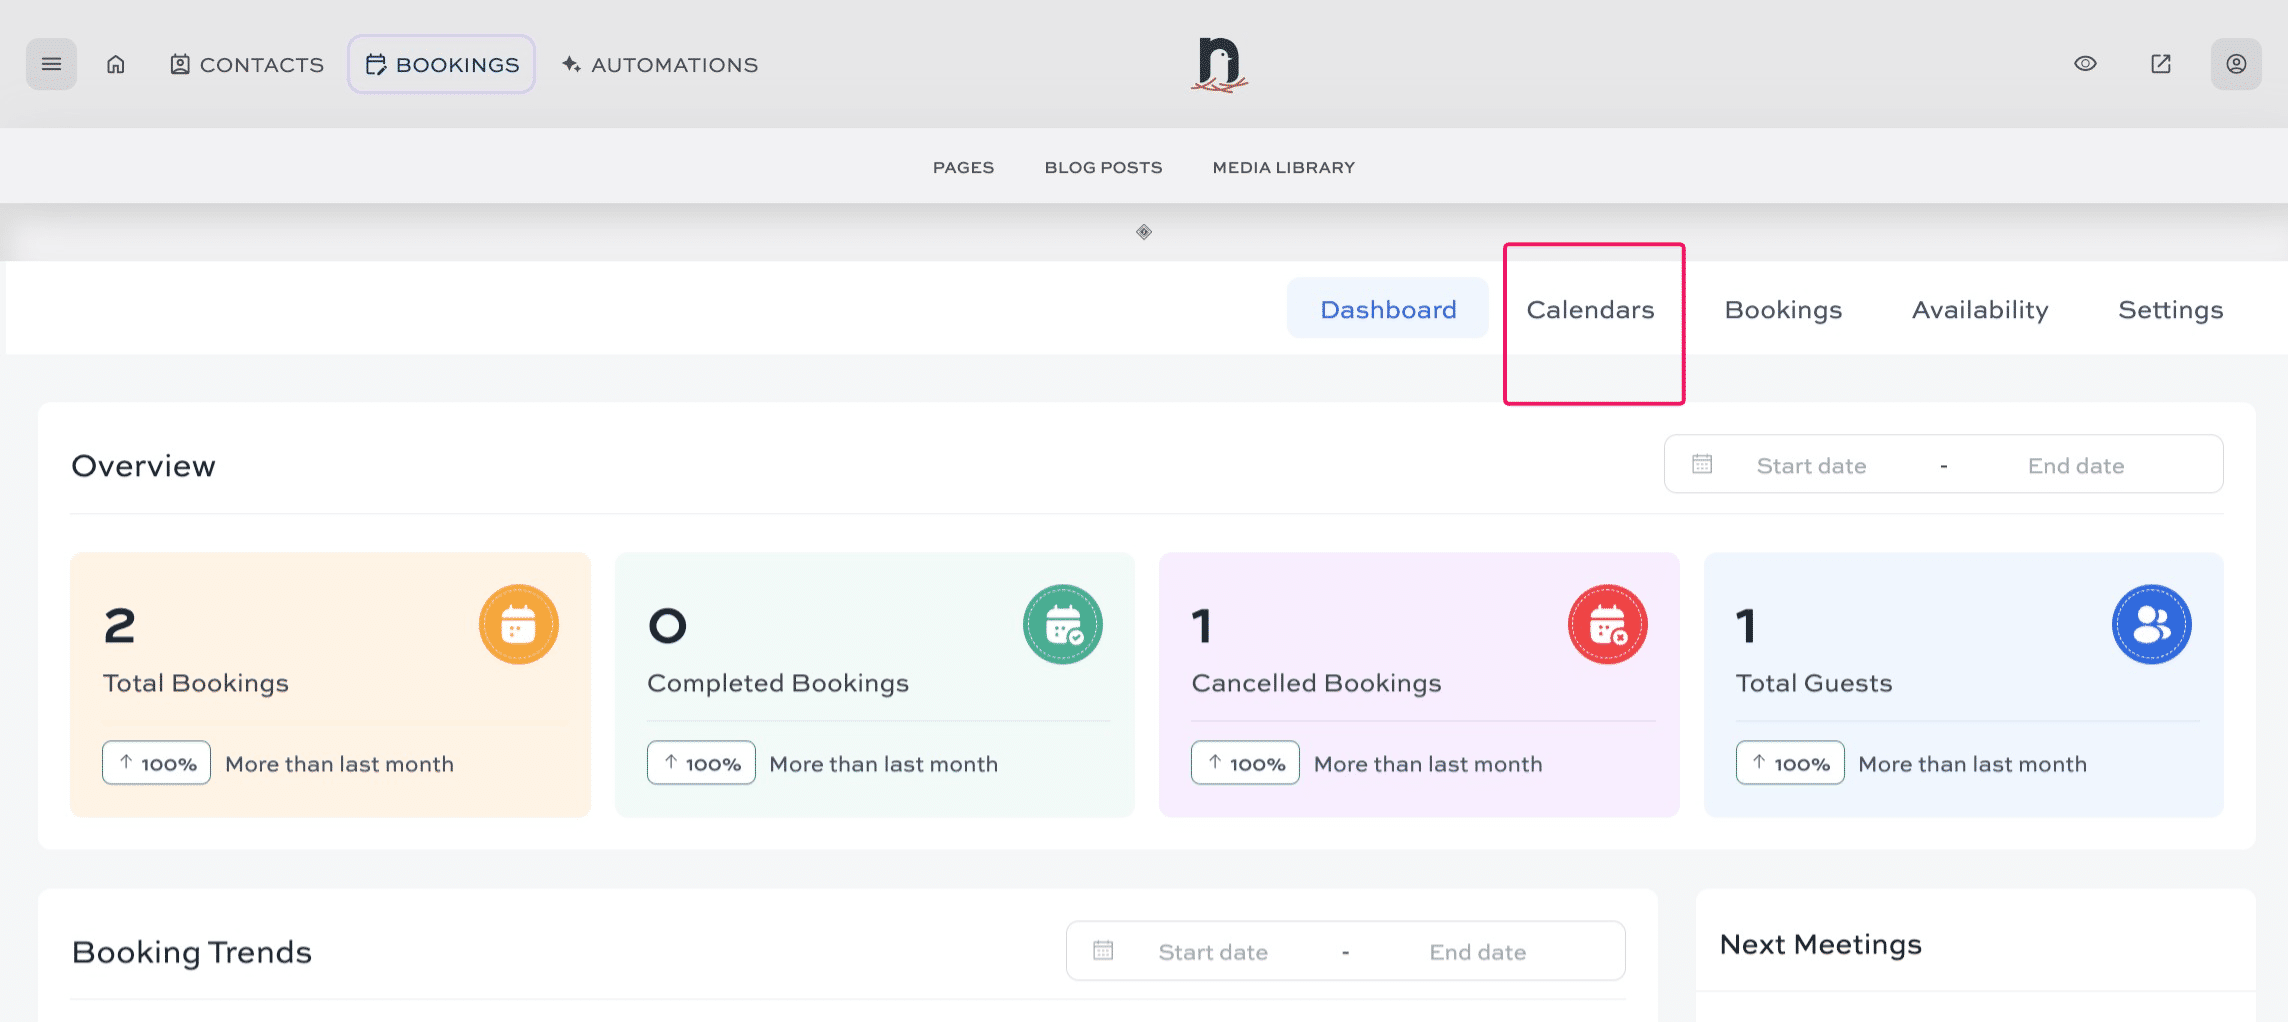The width and height of the screenshot is (2288, 1022).
Task: Open the Media Library link
Action: point(1283,168)
